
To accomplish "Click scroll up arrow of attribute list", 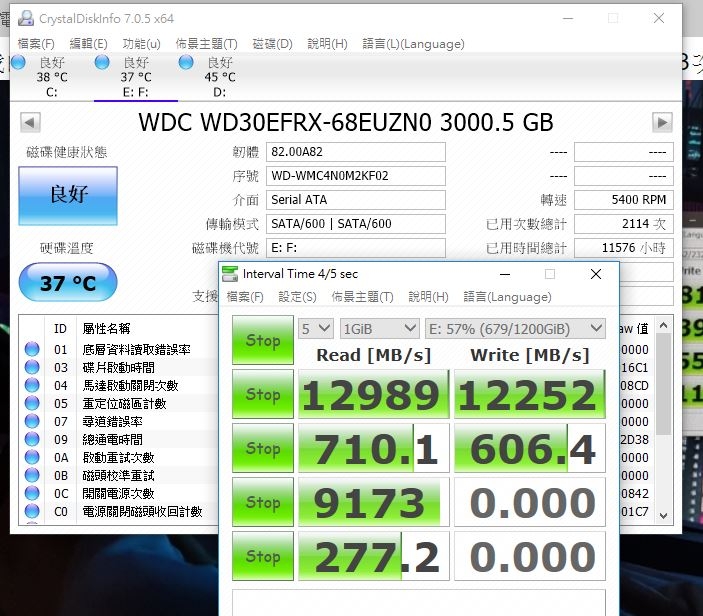I will tap(664, 325).
